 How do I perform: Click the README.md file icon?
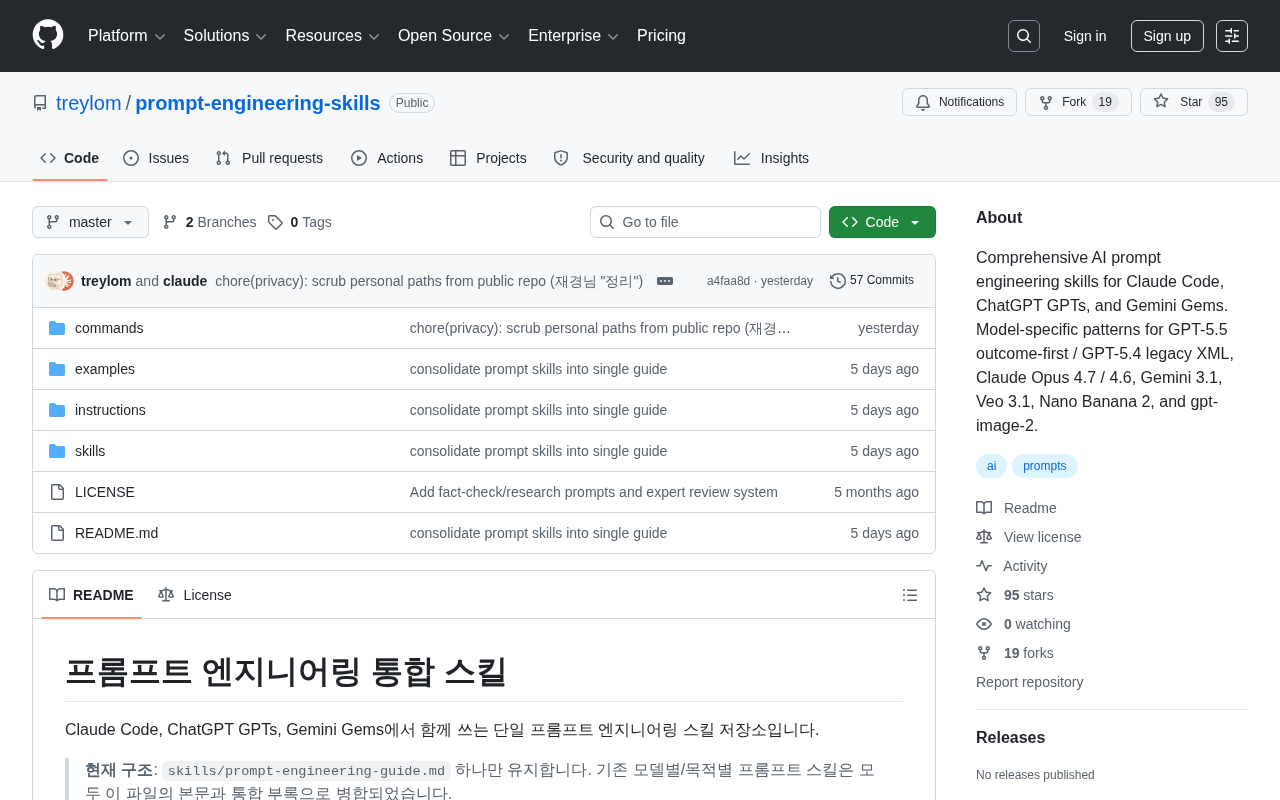57,533
